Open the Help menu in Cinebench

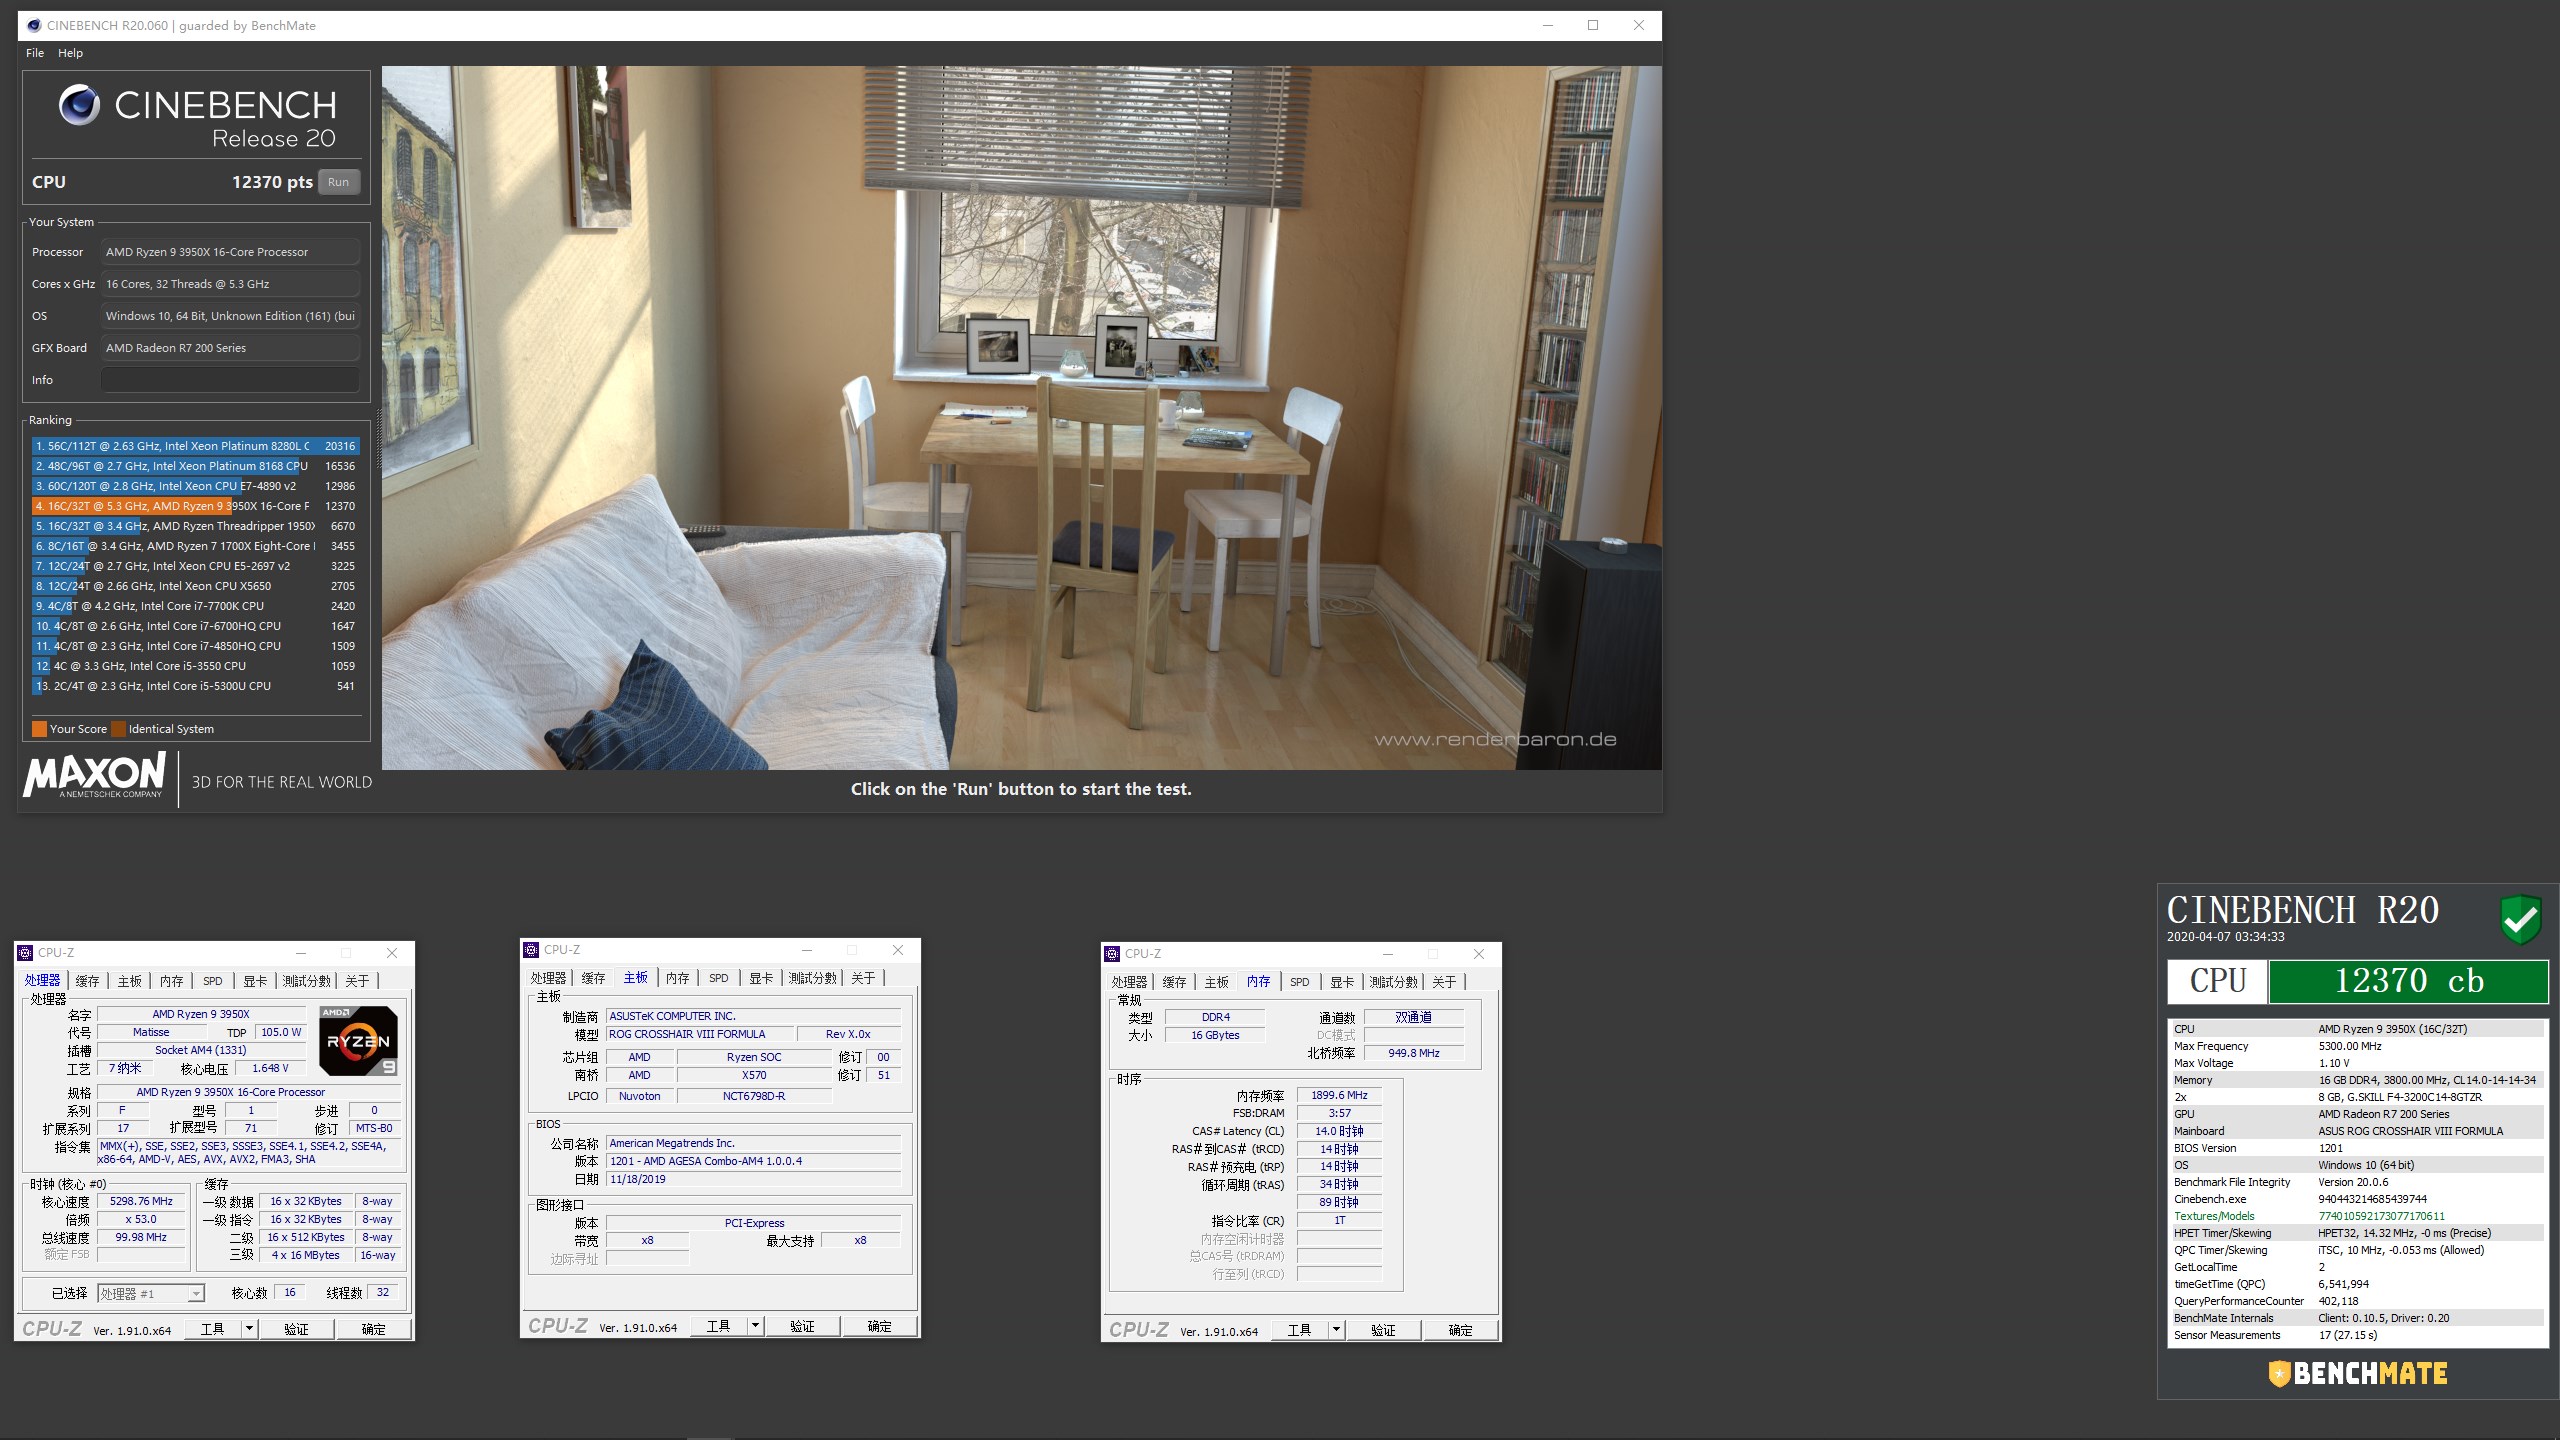(x=70, y=53)
